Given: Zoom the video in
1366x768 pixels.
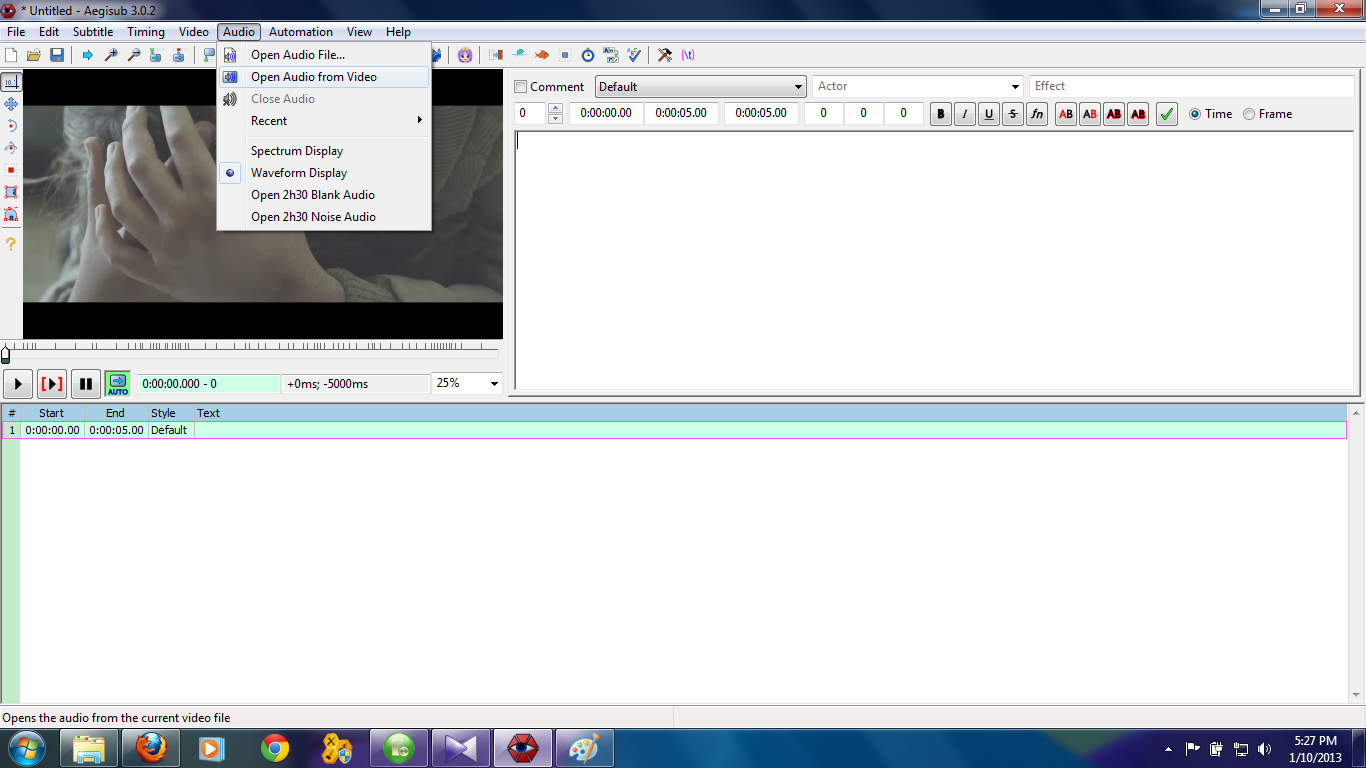Looking at the screenshot, I should [113, 55].
